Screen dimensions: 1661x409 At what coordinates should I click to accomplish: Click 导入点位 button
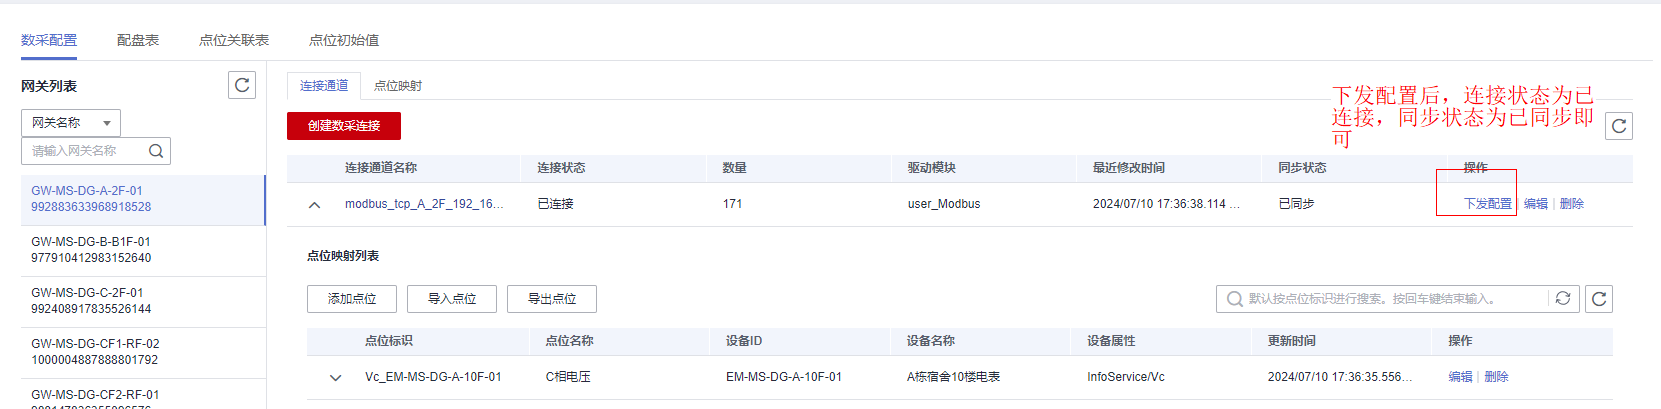(x=452, y=299)
